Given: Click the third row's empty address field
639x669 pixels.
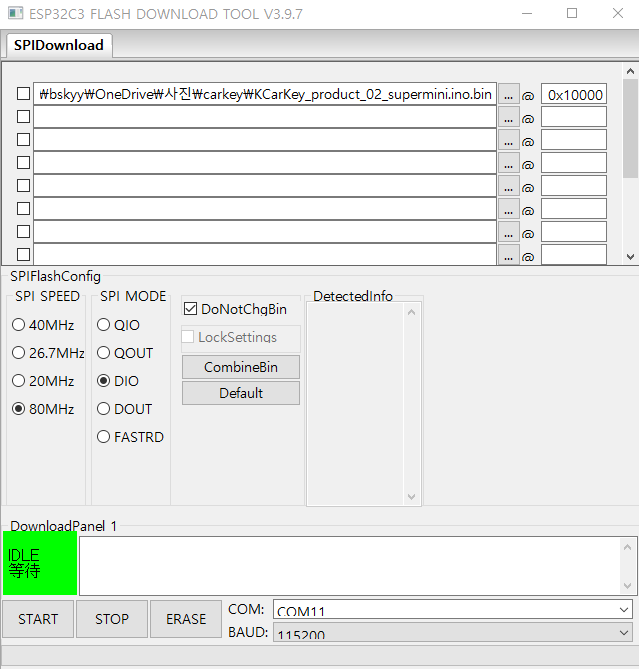Looking at the screenshot, I should pos(574,140).
